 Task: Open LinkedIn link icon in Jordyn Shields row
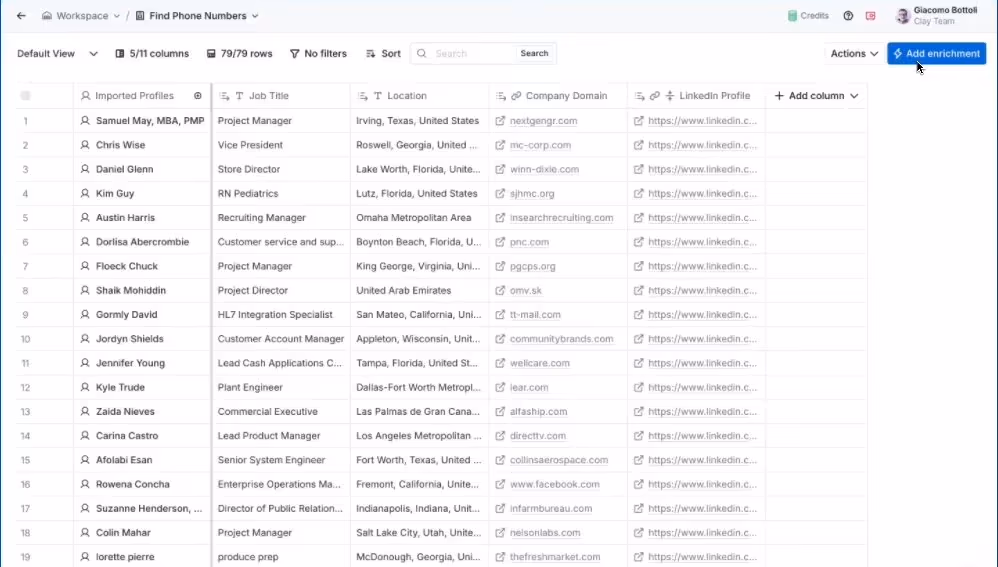638,339
